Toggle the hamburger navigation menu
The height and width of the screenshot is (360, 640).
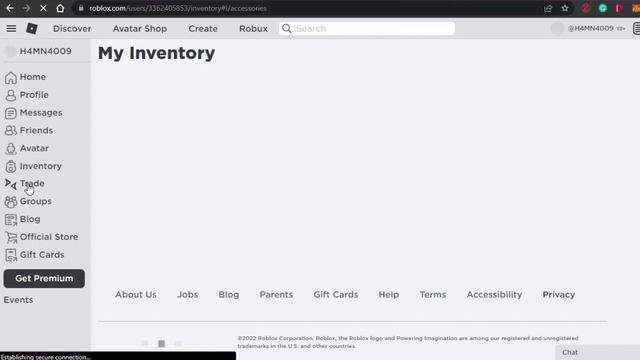[11, 28]
